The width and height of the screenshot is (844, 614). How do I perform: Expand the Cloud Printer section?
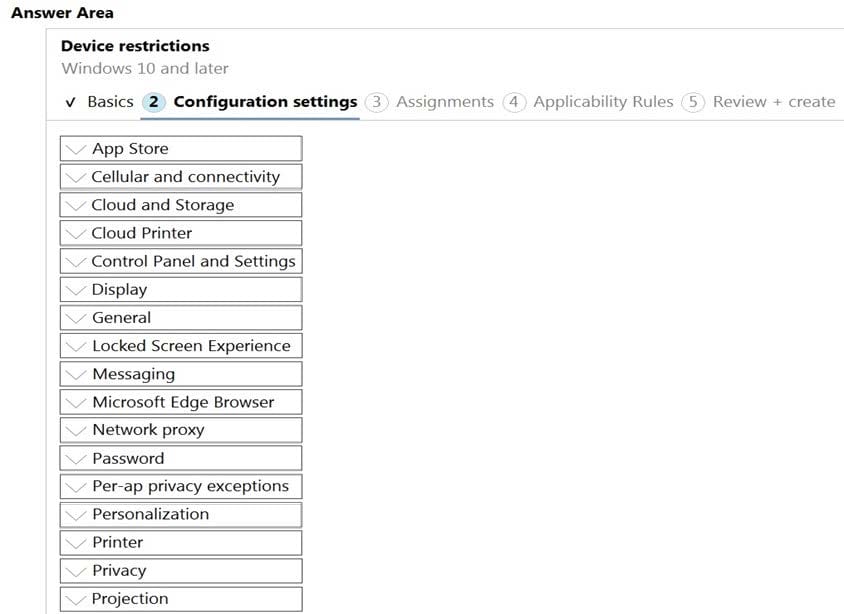pyautogui.click(x=181, y=233)
